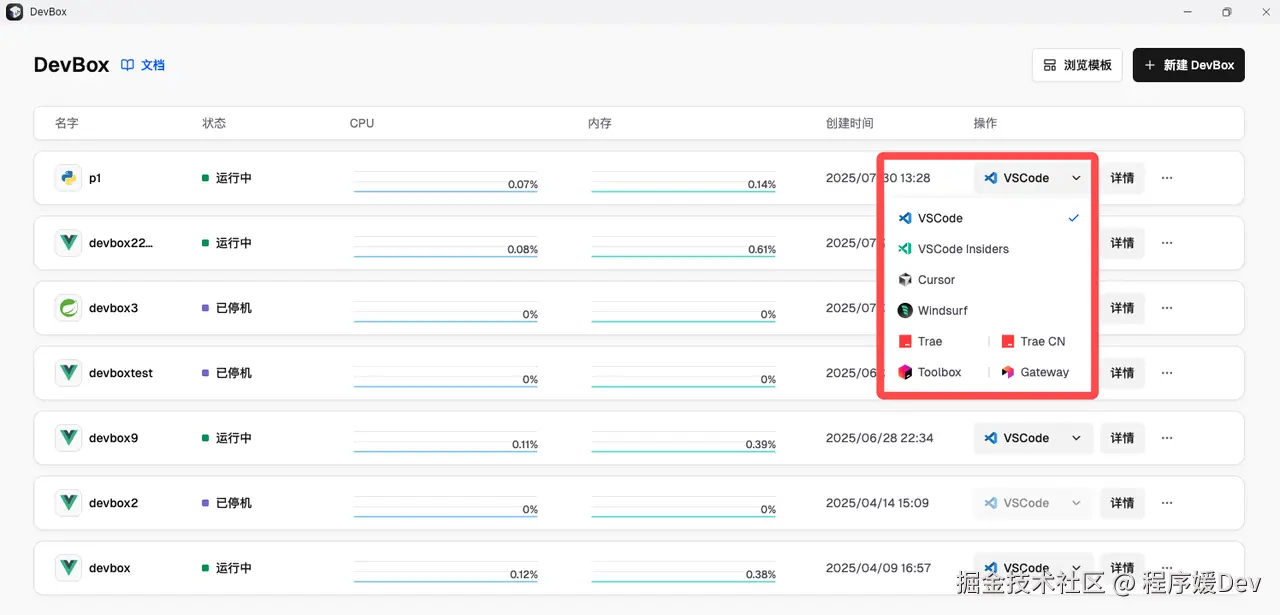Click the name p1 in the list
1280x615 pixels.
coord(95,178)
